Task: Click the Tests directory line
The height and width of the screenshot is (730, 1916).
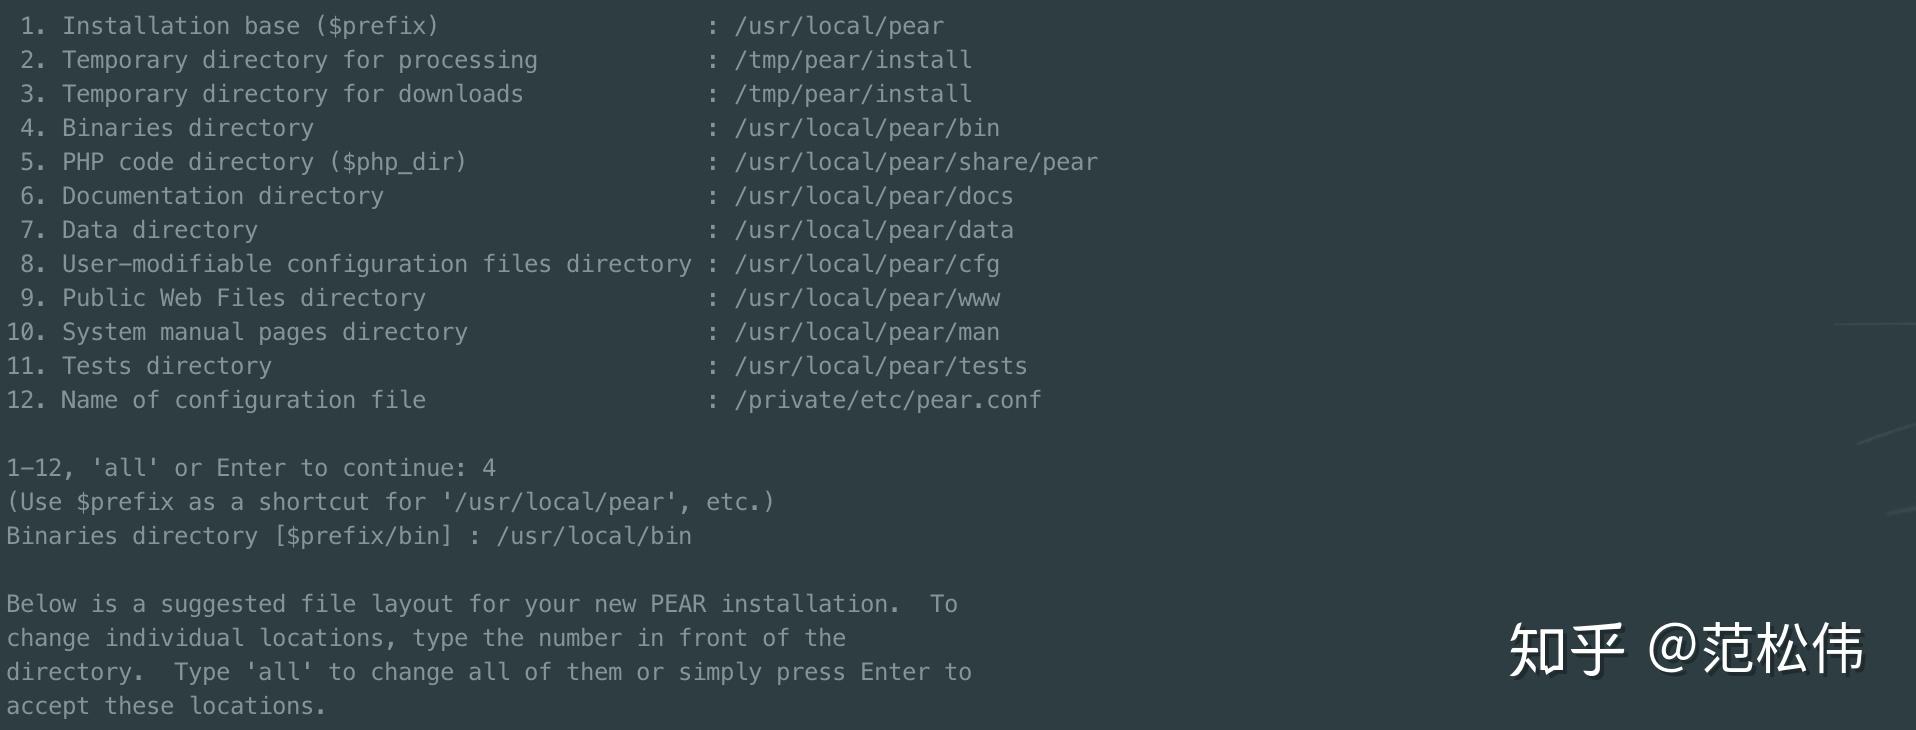Action: [166, 366]
